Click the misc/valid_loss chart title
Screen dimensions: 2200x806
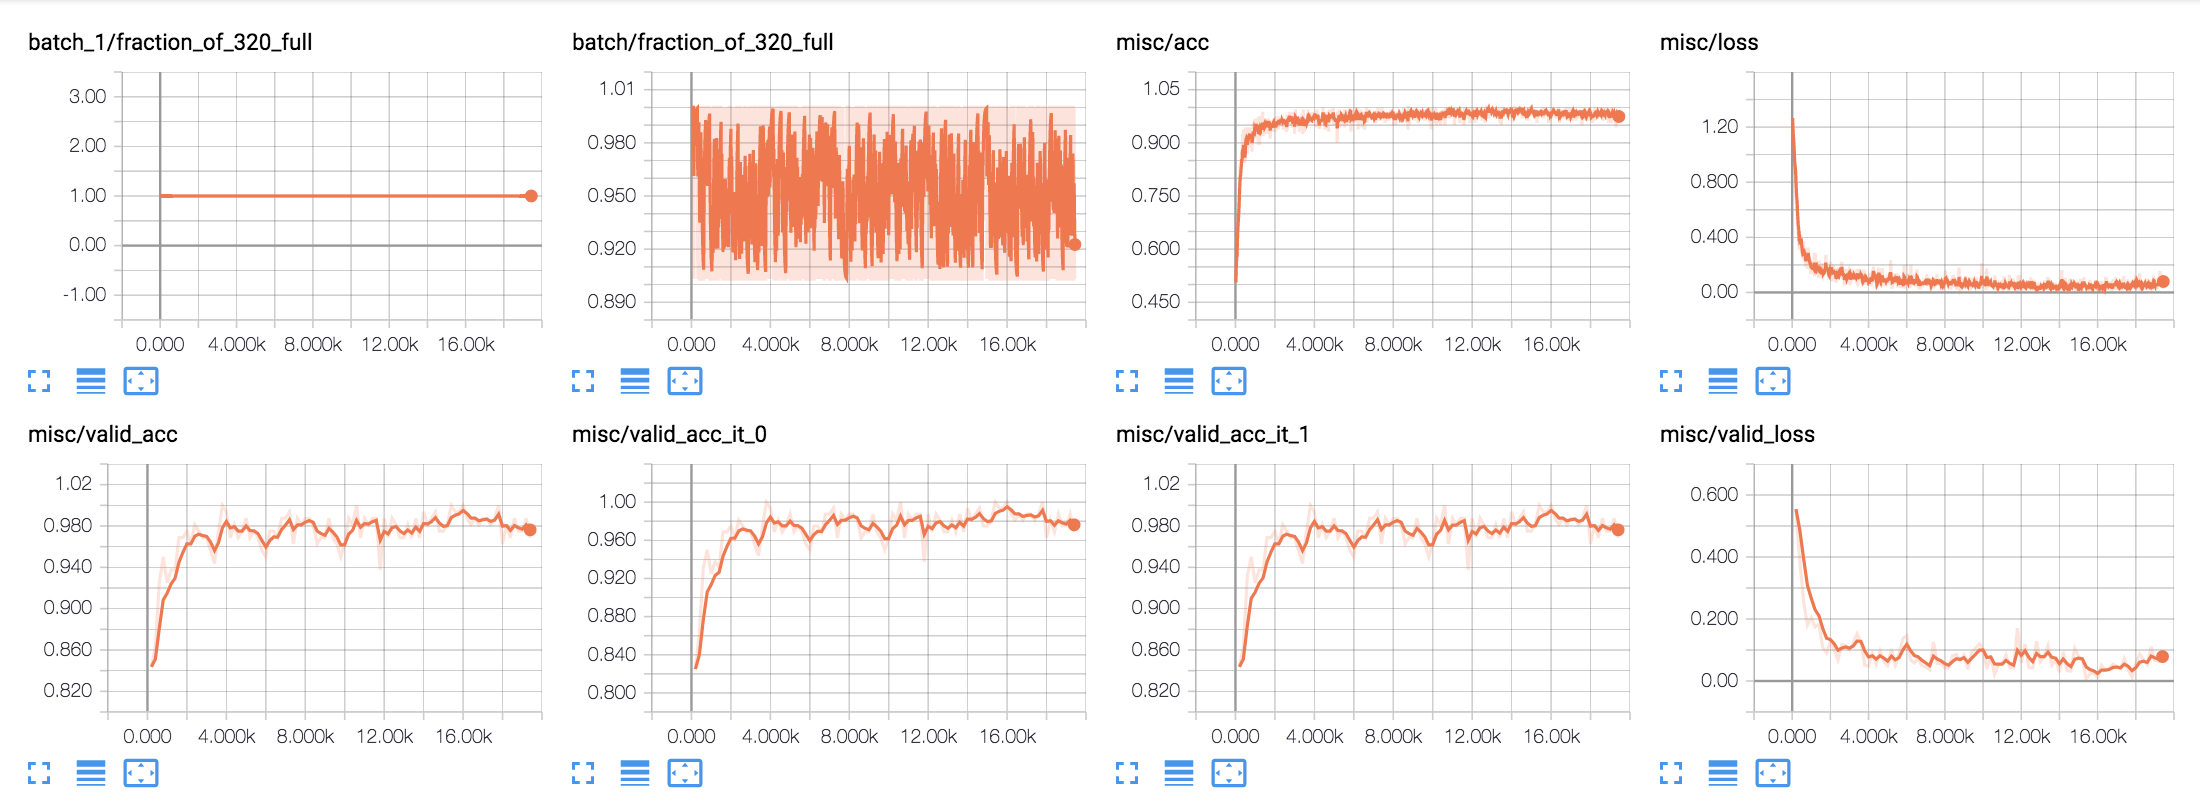1737,434
